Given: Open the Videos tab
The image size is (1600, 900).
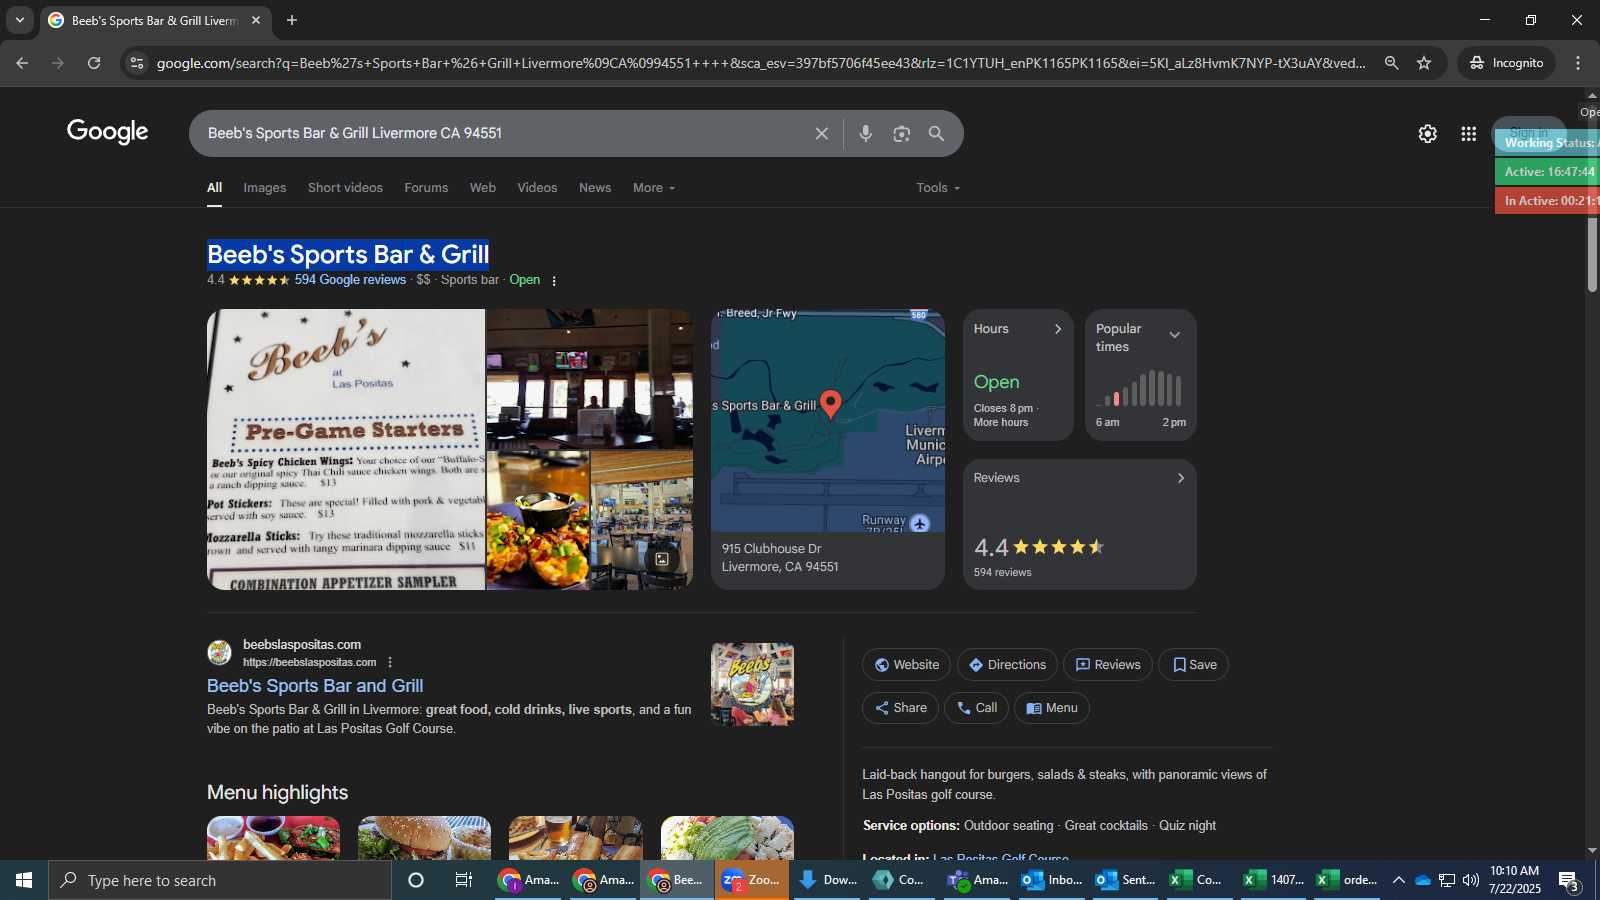Looking at the screenshot, I should point(537,188).
